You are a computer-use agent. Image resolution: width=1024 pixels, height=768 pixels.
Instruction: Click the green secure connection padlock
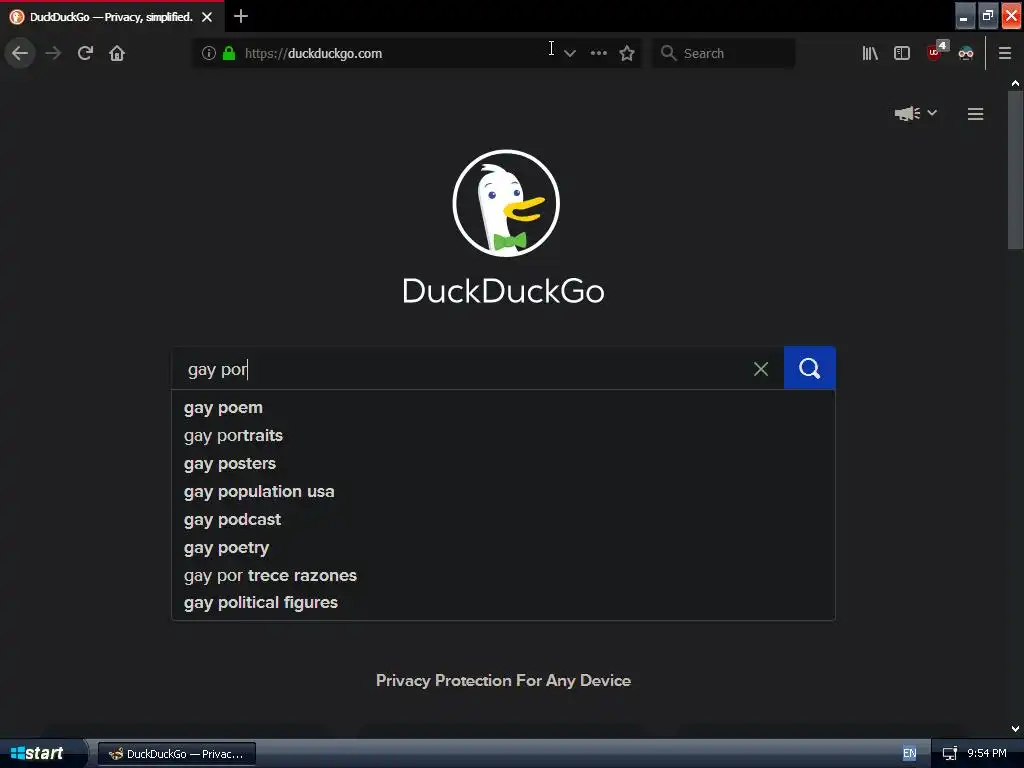coord(229,53)
